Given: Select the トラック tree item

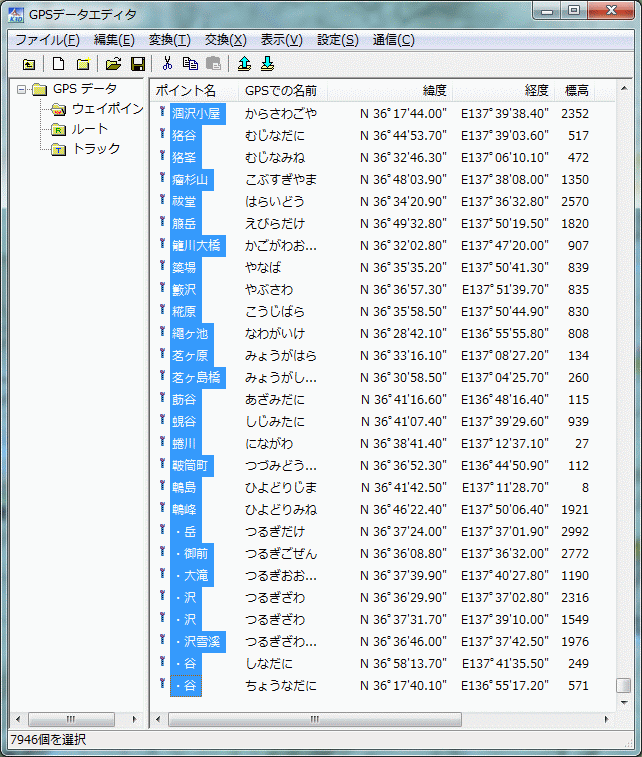Looking at the screenshot, I should [96, 149].
